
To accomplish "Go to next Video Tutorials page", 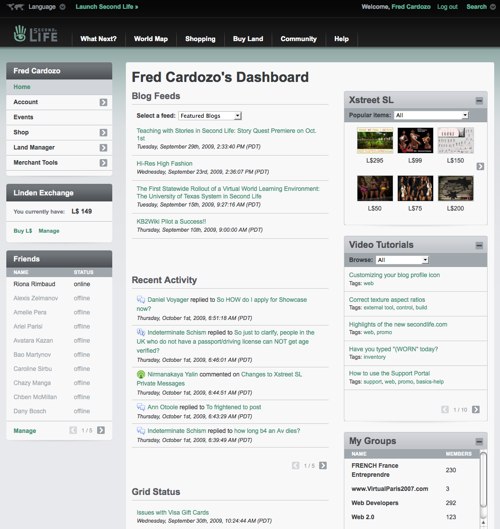I will tap(476, 410).
